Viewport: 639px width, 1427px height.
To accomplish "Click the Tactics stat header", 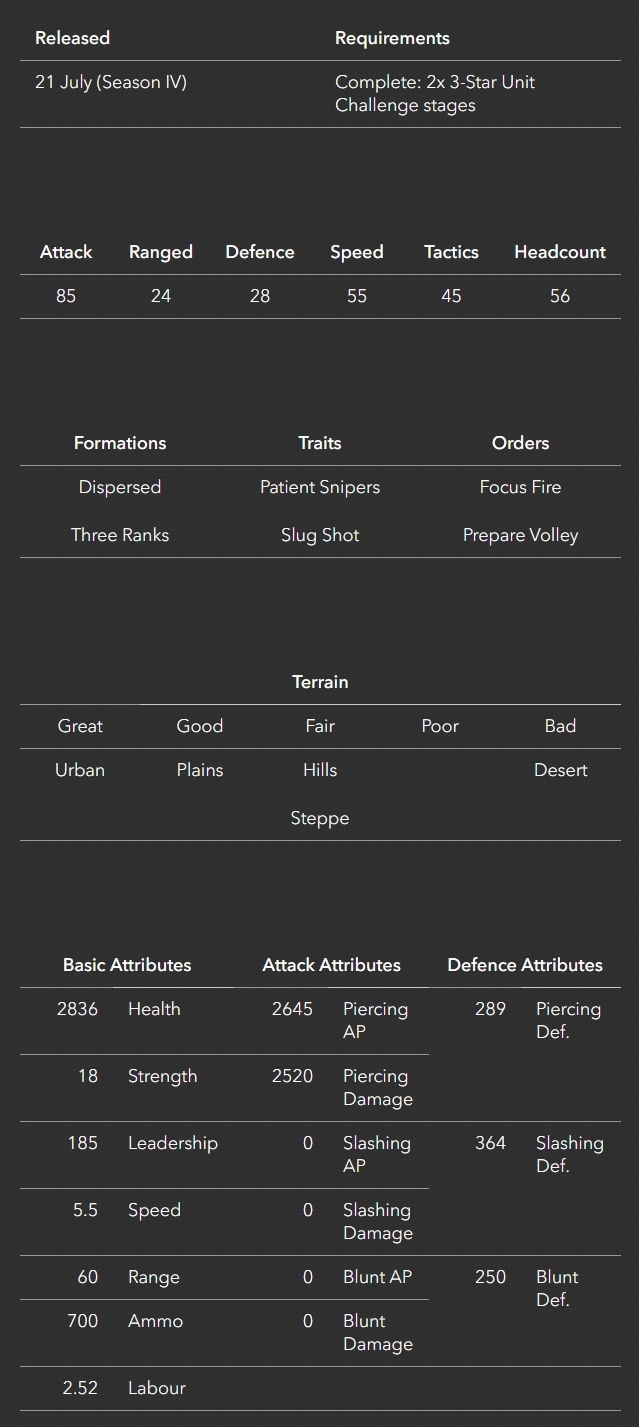I will point(451,252).
